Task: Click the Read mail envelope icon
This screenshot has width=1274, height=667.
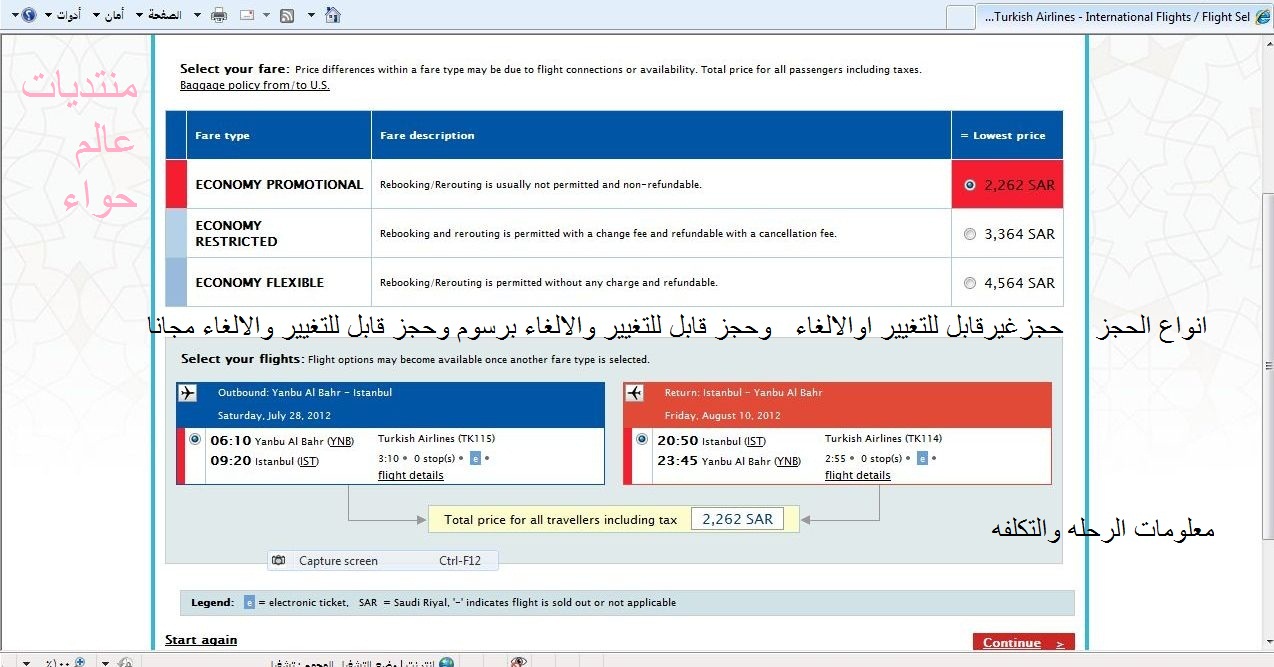Action: point(246,15)
